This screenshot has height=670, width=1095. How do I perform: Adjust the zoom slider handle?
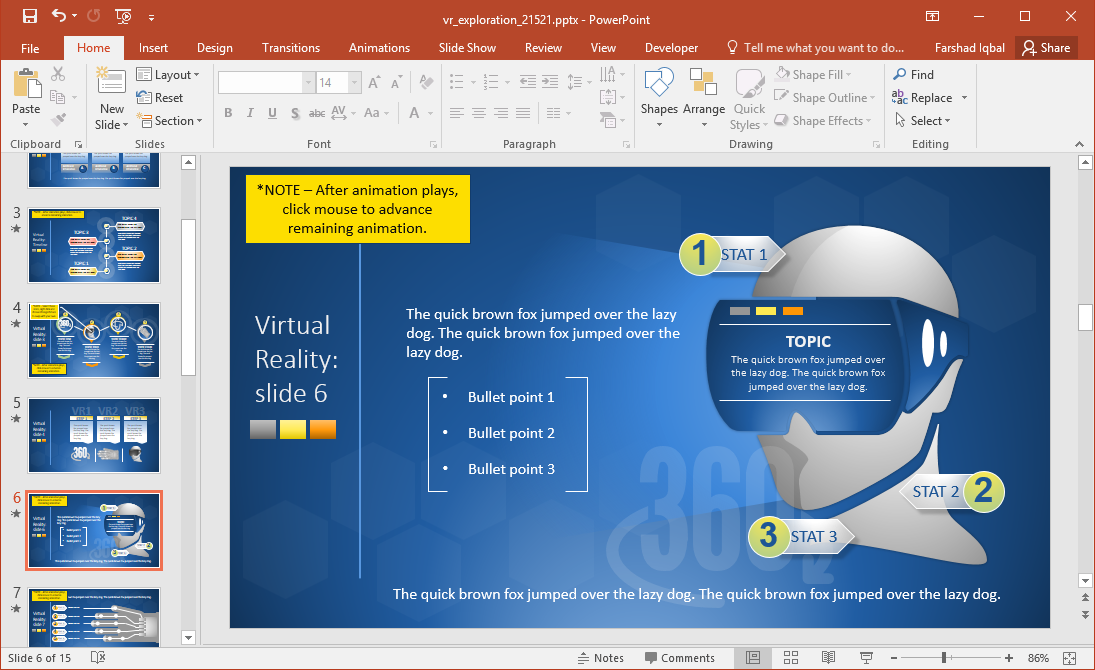click(x=944, y=657)
